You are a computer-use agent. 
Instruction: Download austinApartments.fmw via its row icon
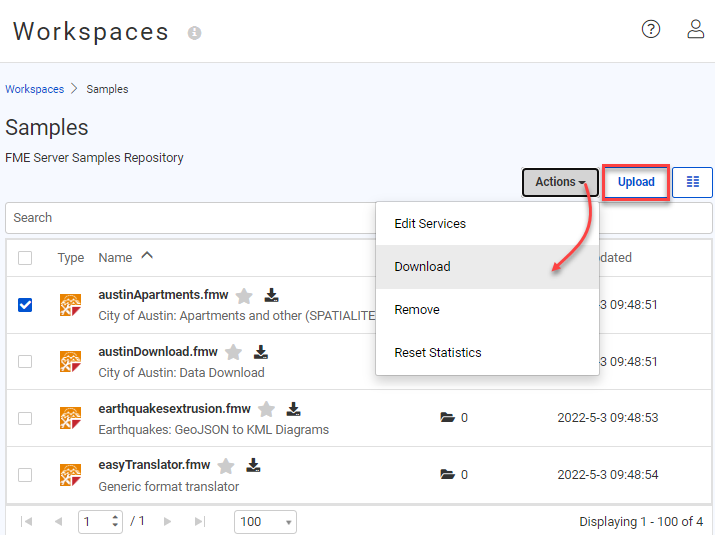(271, 295)
